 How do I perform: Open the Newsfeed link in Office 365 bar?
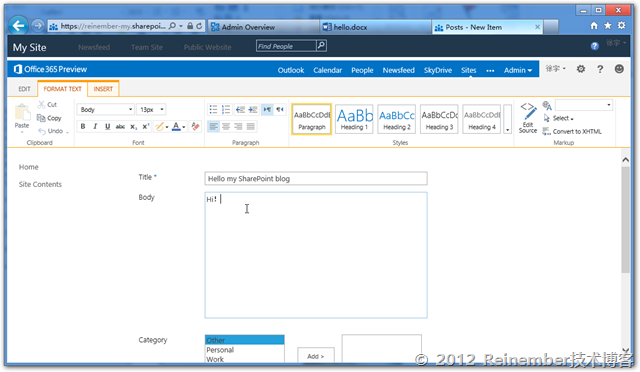(x=398, y=70)
